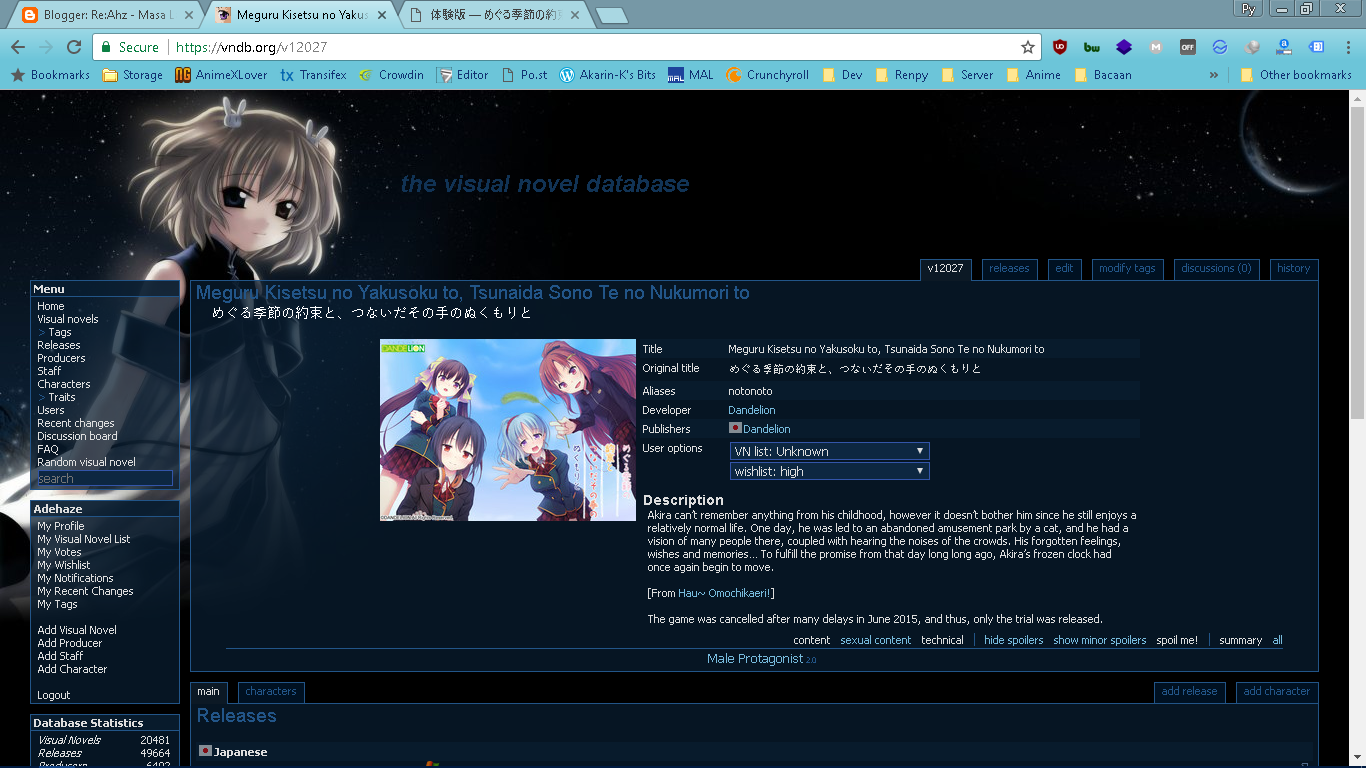Click the sidebar search field
The image size is (1366, 768).
pyautogui.click(x=105, y=479)
